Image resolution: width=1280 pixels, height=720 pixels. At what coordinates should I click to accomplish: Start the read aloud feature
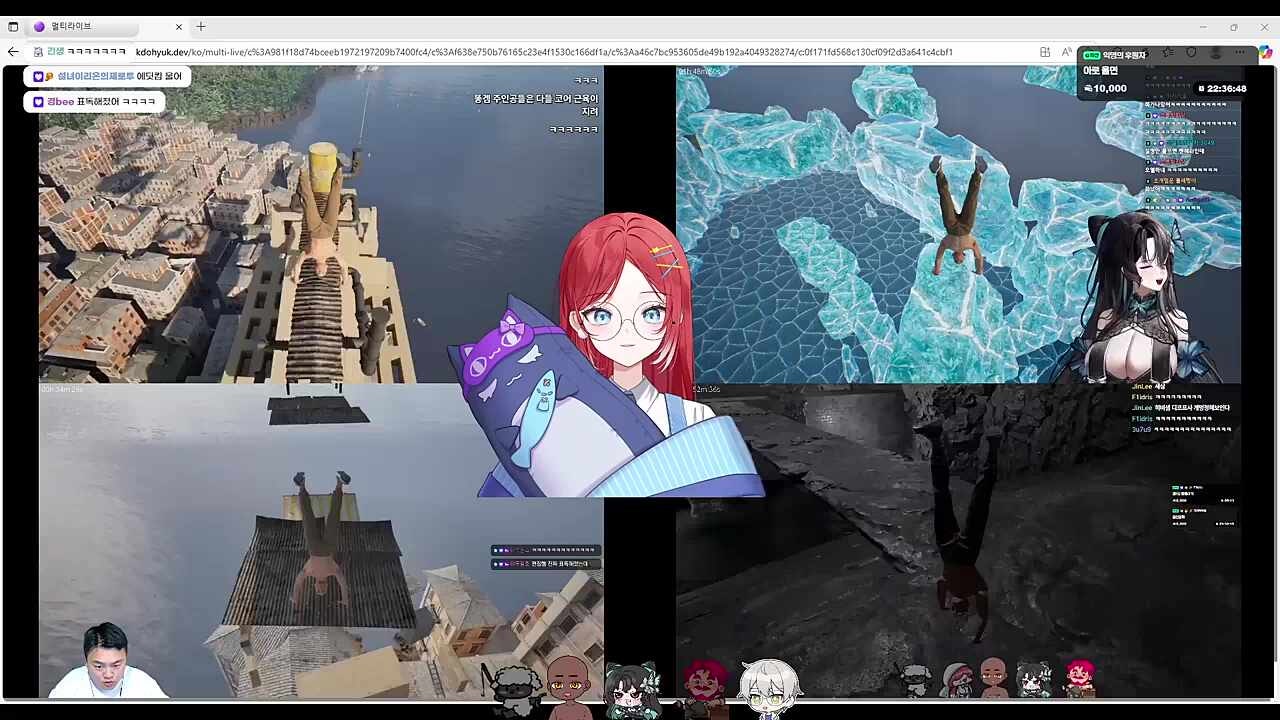pyautogui.click(x=1067, y=52)
